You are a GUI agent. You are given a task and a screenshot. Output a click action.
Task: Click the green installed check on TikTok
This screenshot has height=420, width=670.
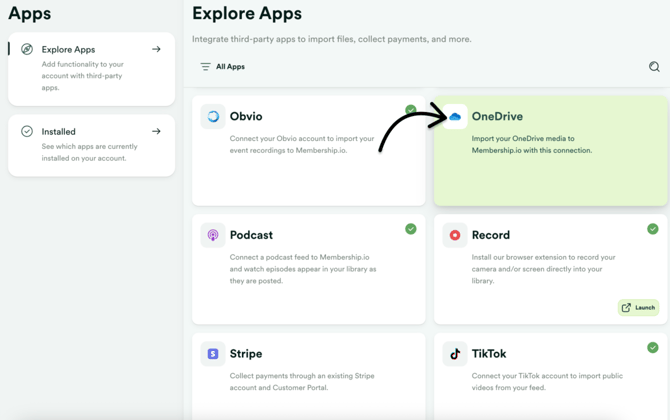pyautogui.click(x=652, y=348)
